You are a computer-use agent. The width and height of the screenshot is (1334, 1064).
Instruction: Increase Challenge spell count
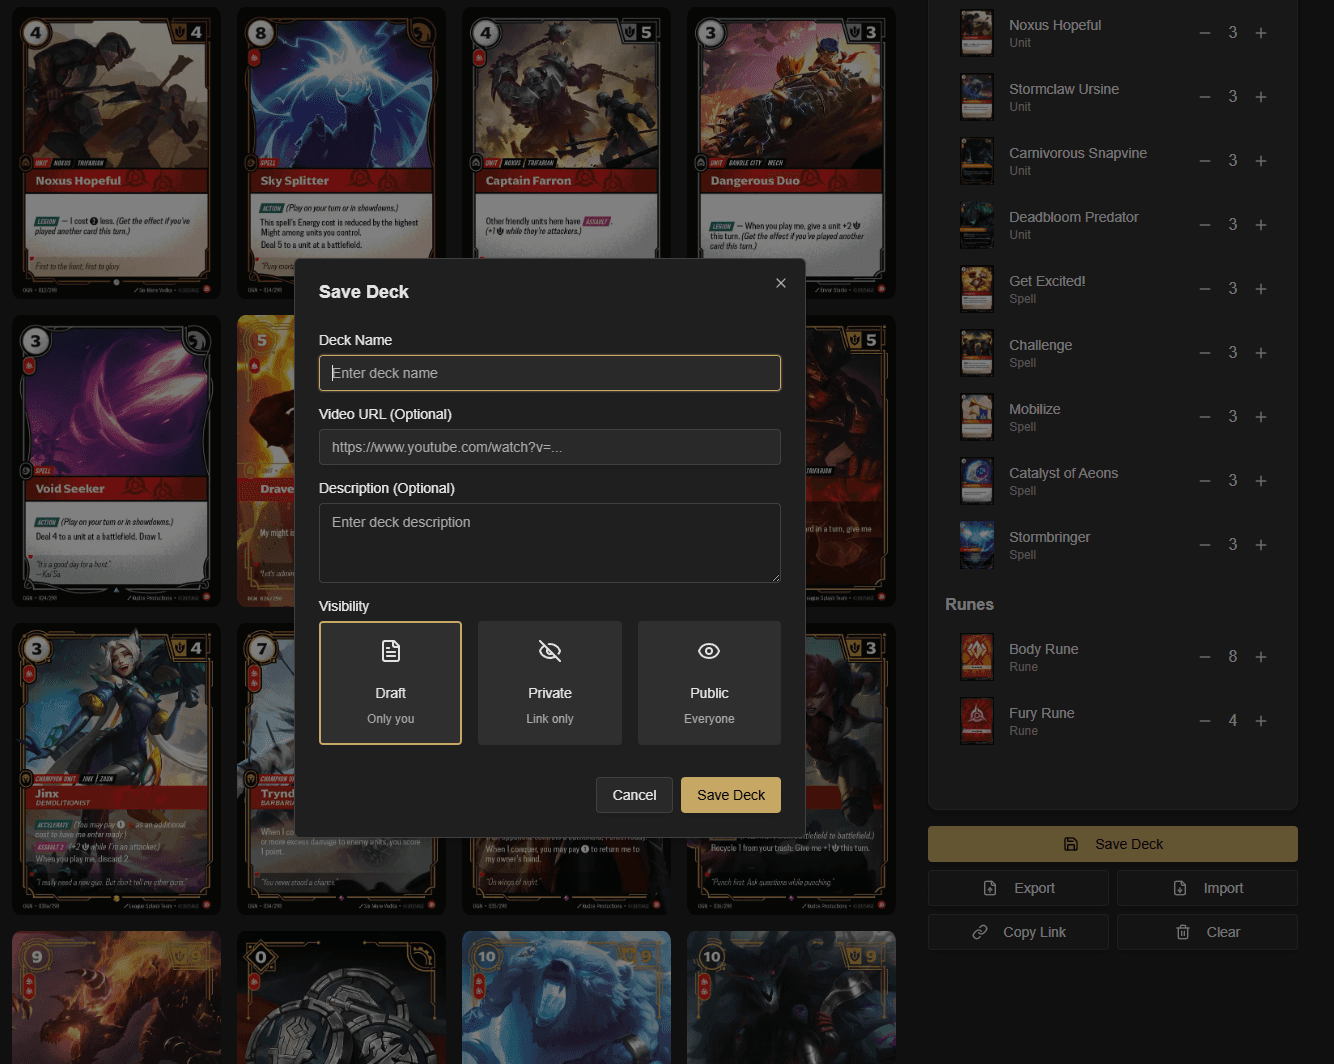1261,353
